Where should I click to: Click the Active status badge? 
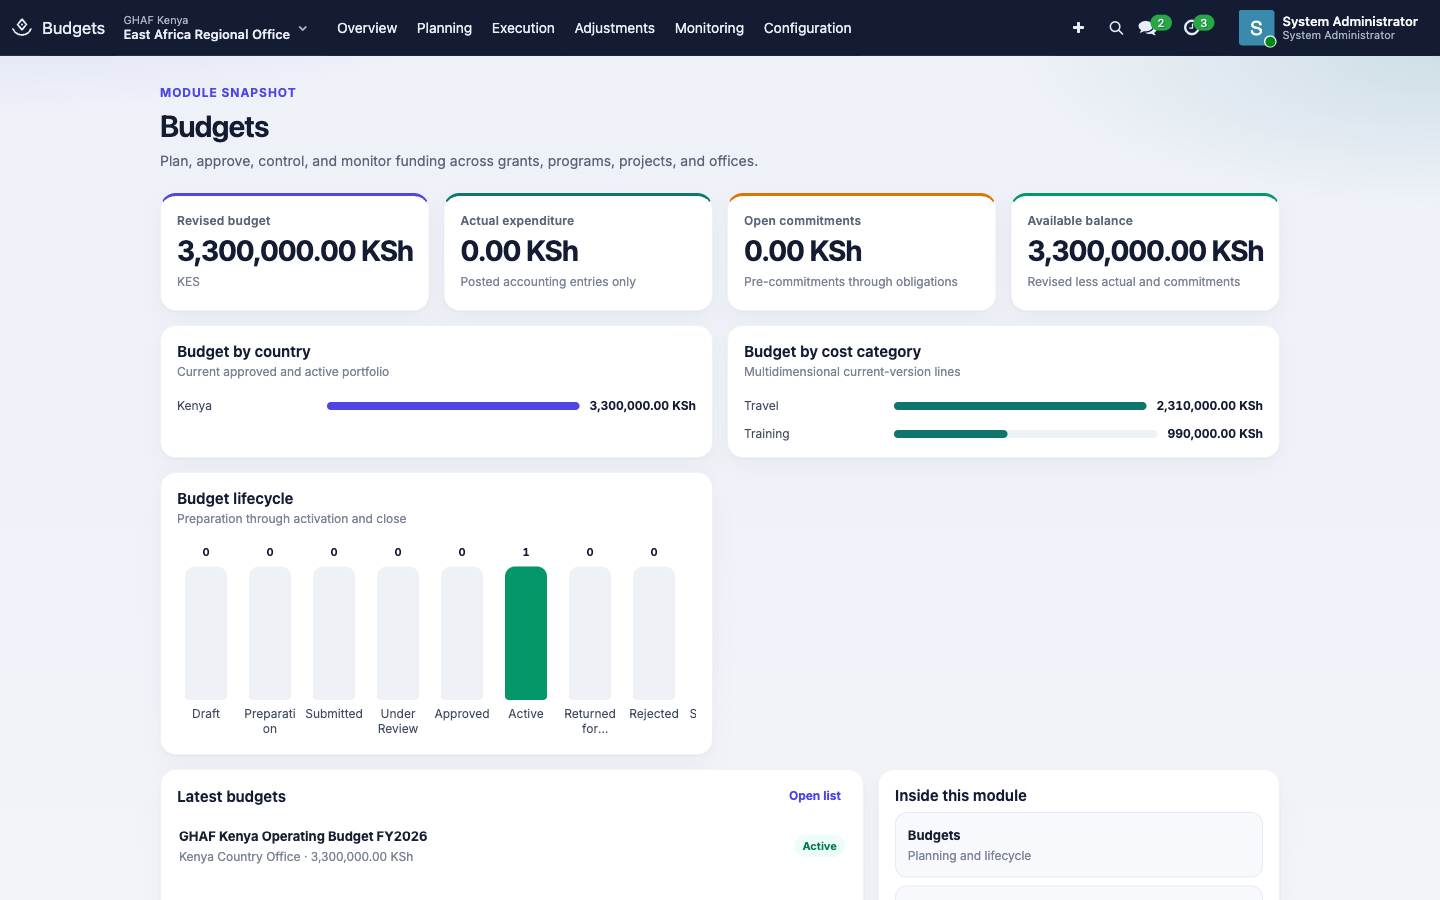point(820,846)
